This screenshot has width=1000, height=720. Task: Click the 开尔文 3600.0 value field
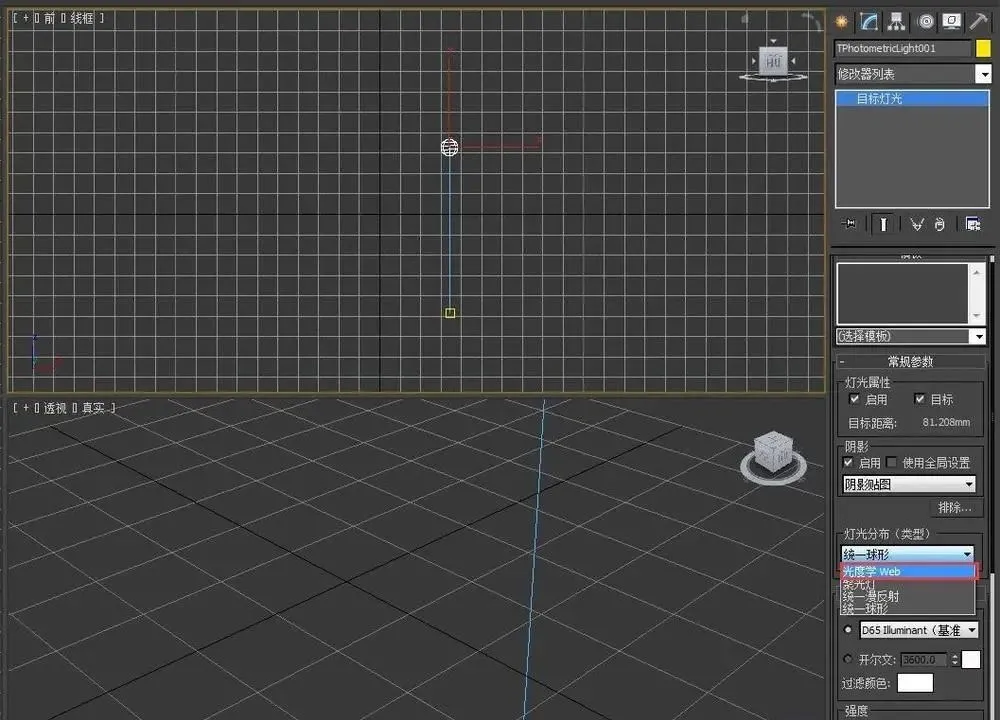point(924,659)
